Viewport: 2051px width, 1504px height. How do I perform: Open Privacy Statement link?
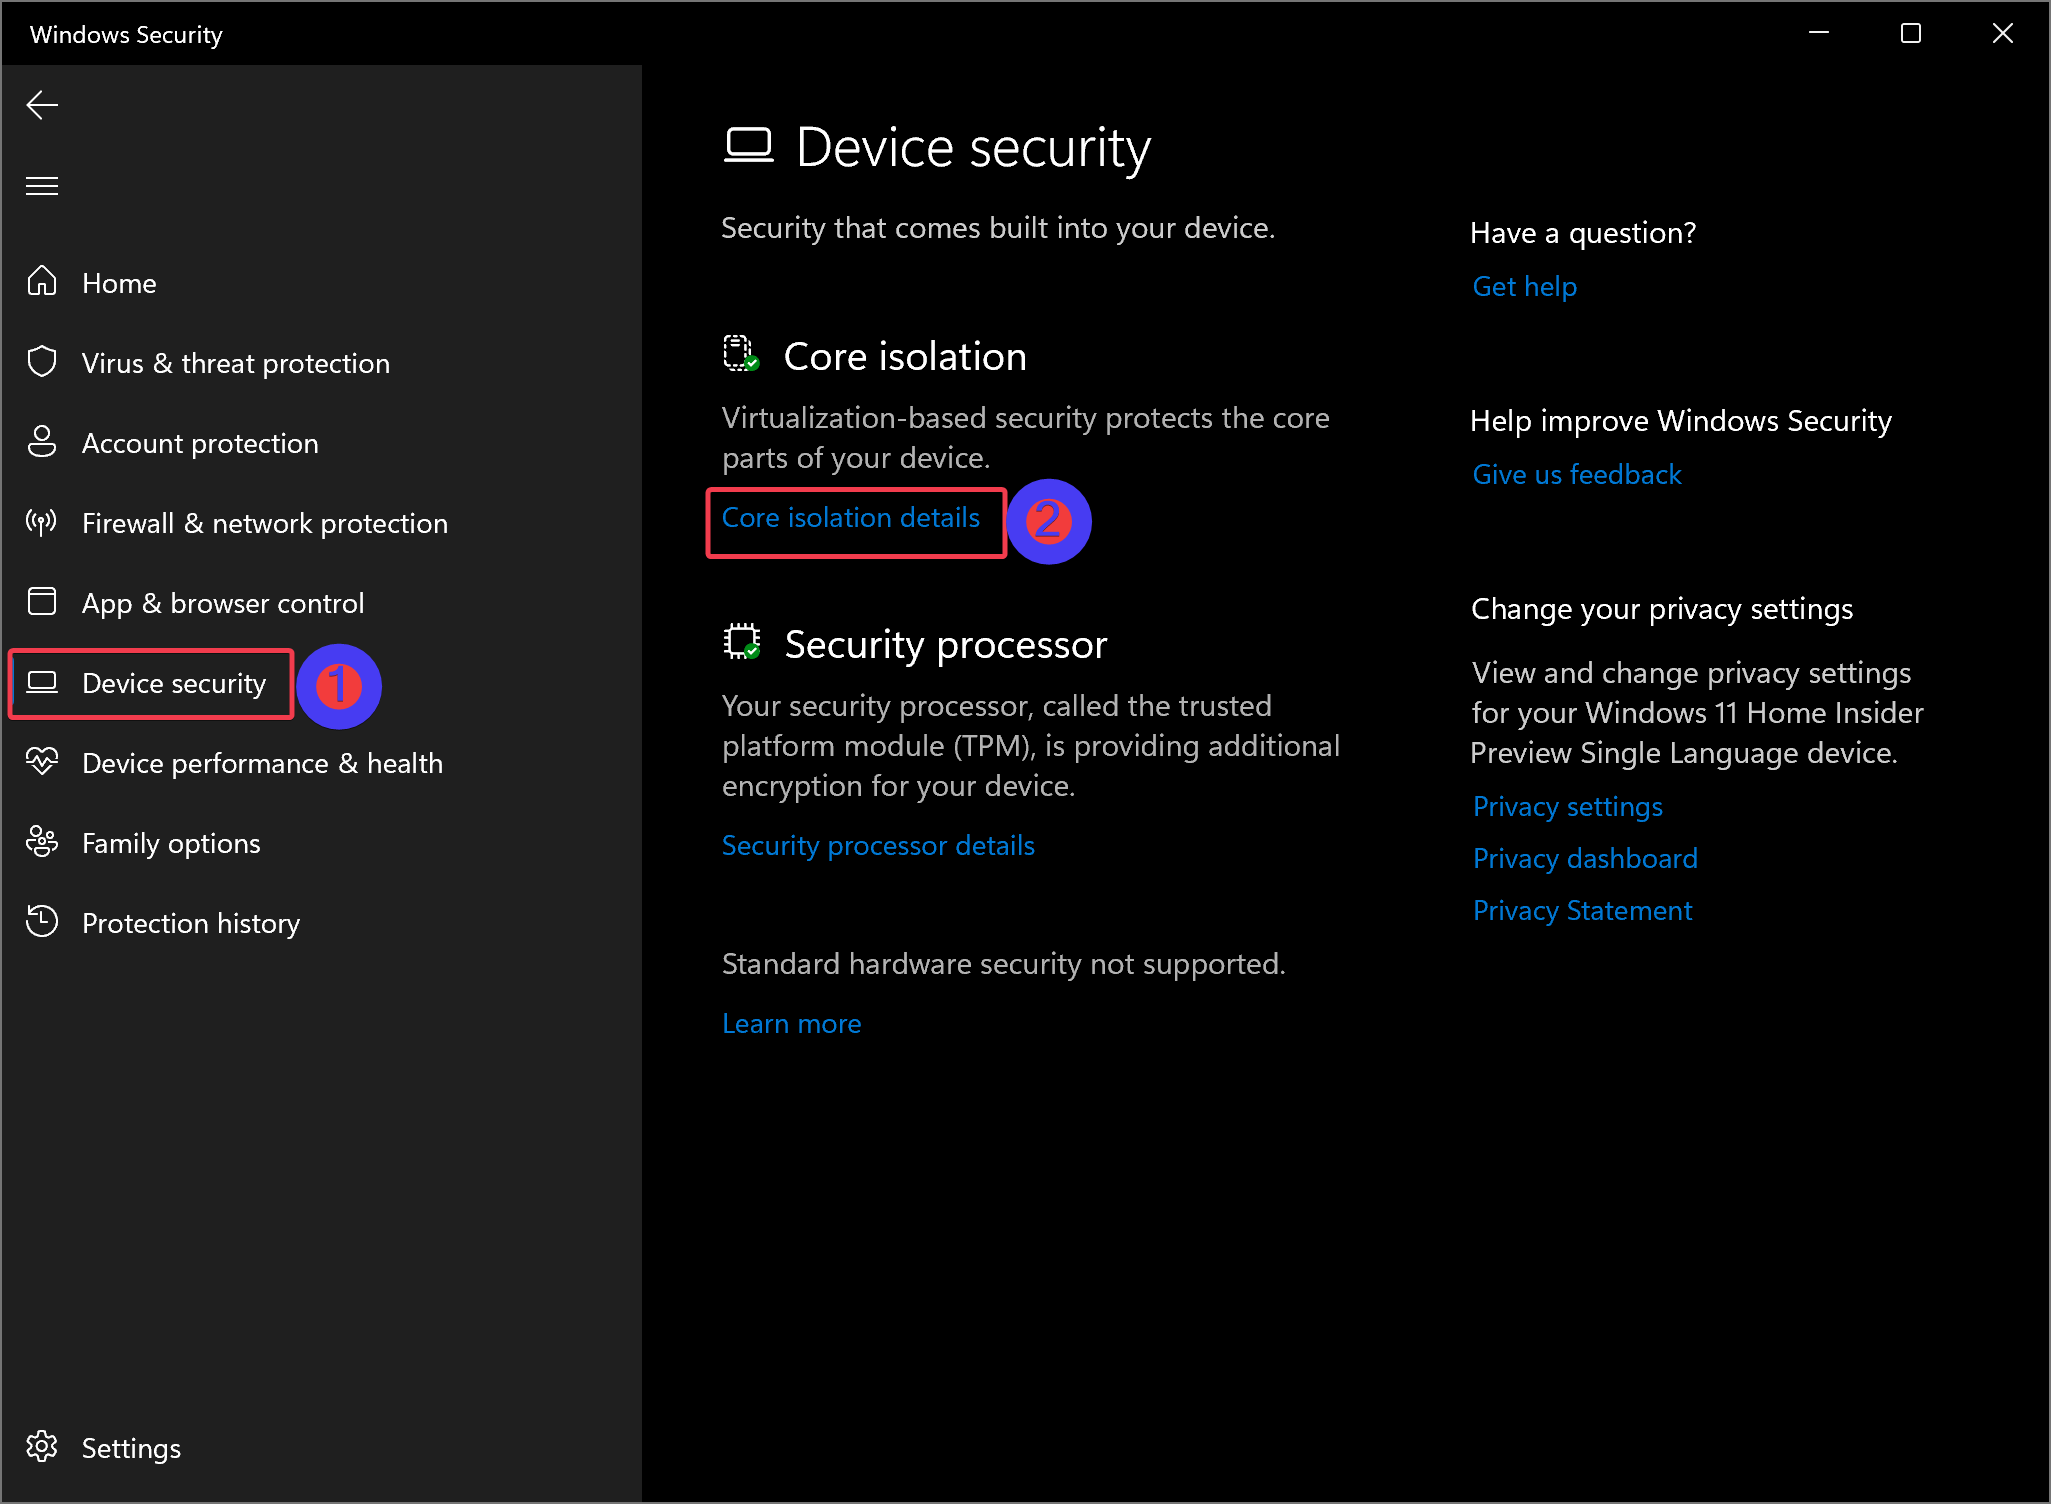1582,910
